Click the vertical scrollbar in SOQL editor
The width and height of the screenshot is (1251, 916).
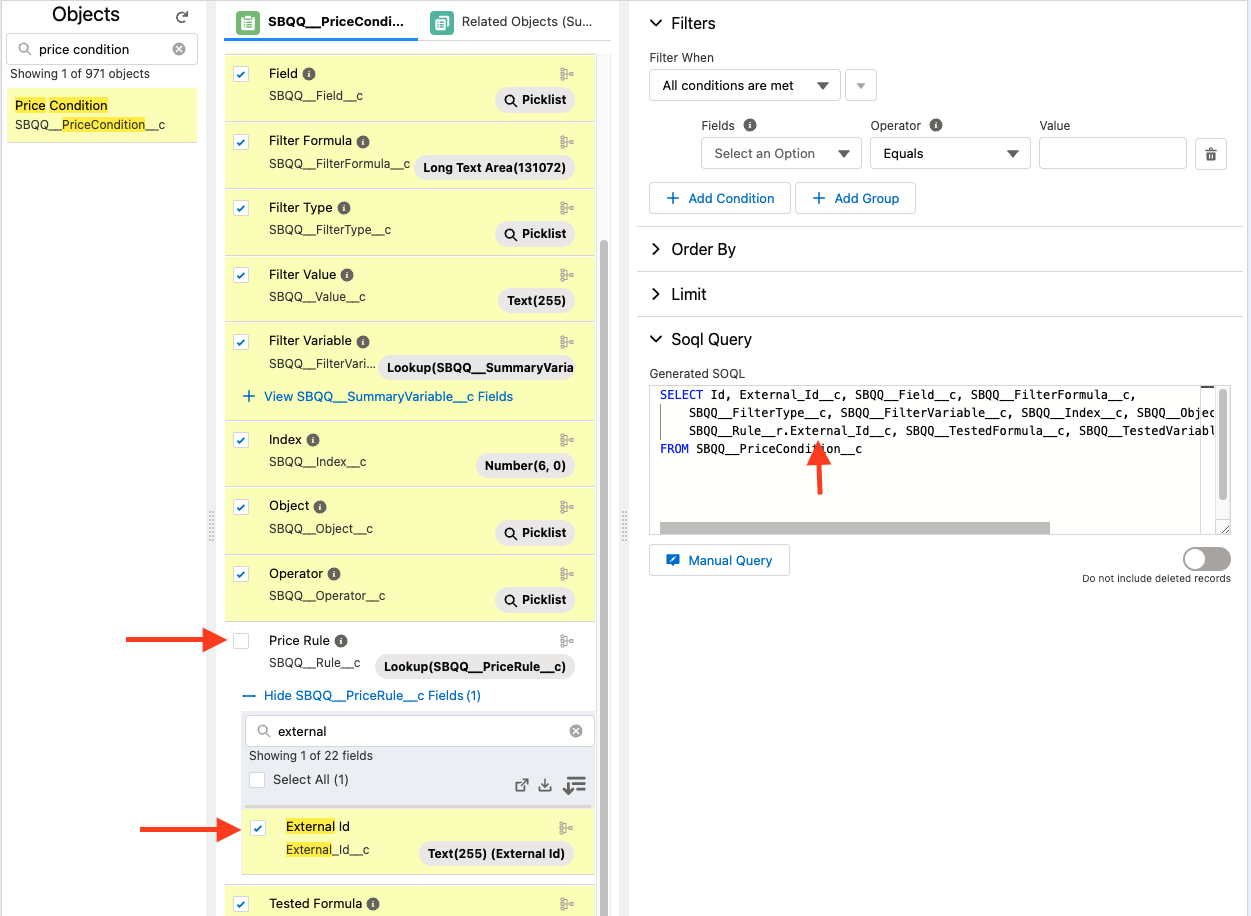pos(1223,445)
